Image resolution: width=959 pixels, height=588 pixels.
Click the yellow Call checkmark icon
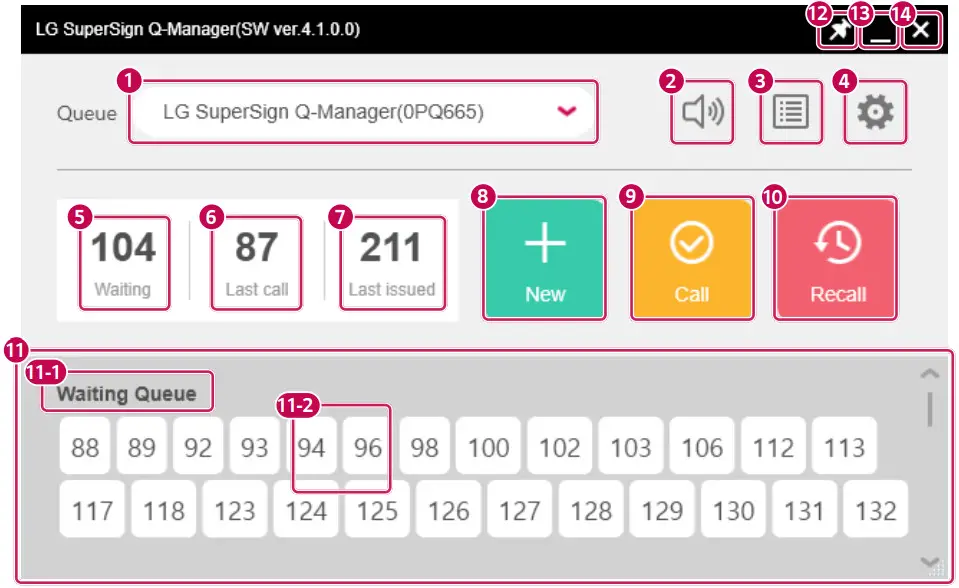[x=692, y=257]
